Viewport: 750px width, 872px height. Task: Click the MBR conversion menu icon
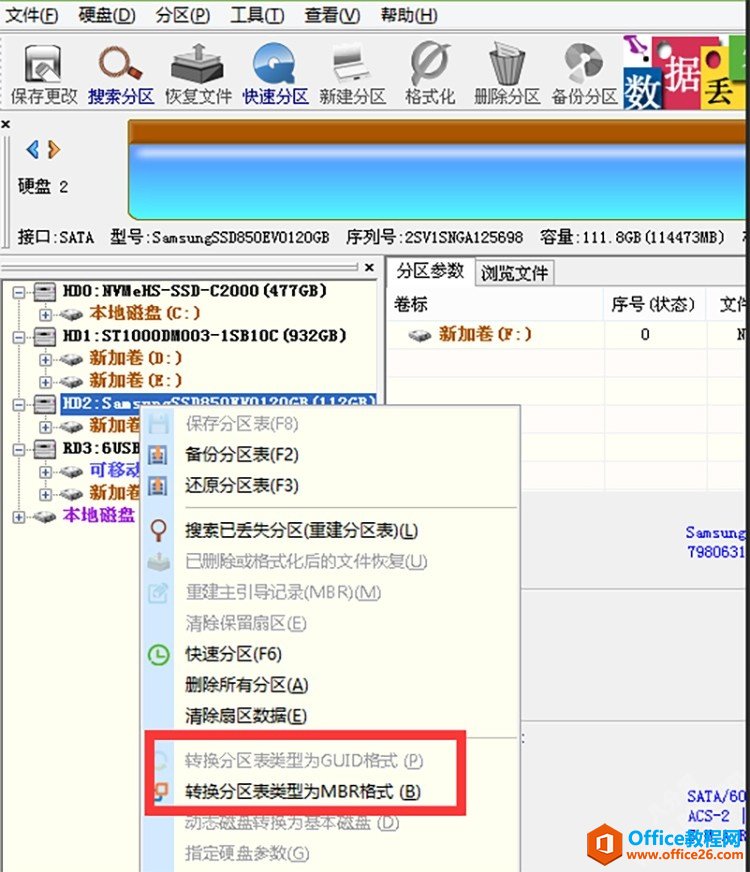pos(160,791)
